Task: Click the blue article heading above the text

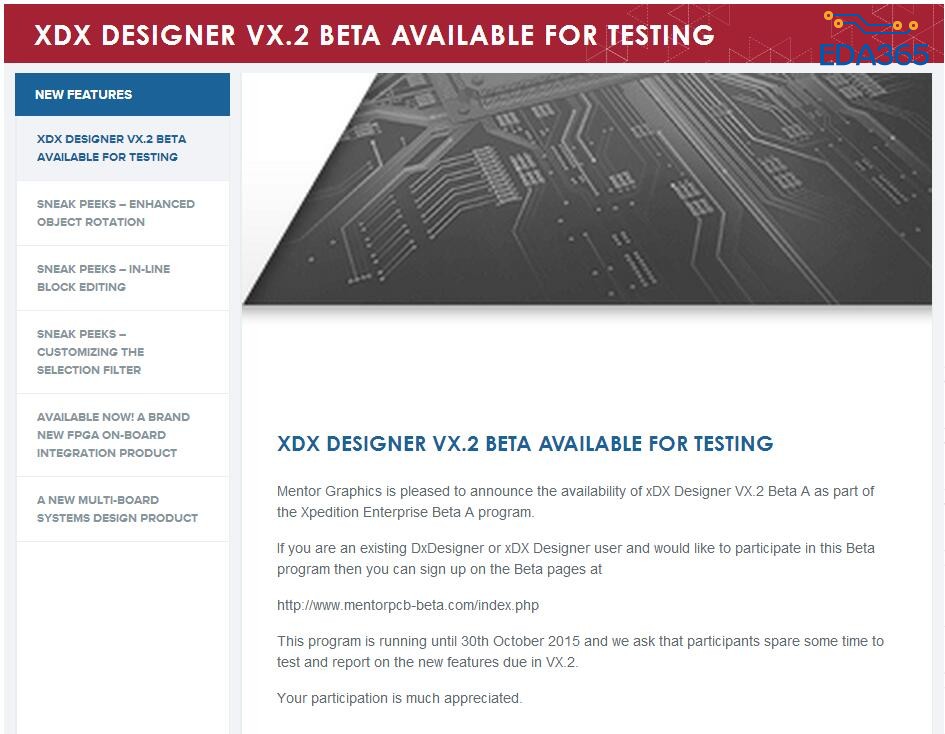Action: 525,444
